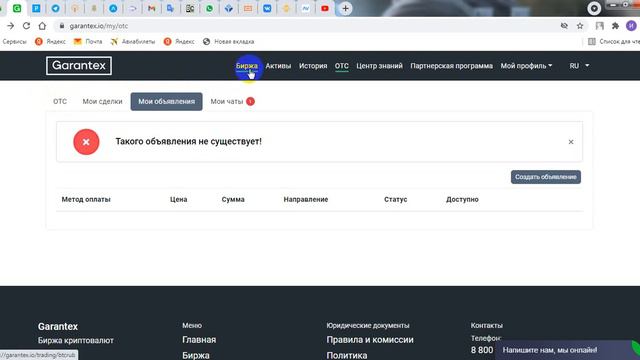Select the Мои объявления tab
This screenshot has width=640, height=360.
coord(167,102)
